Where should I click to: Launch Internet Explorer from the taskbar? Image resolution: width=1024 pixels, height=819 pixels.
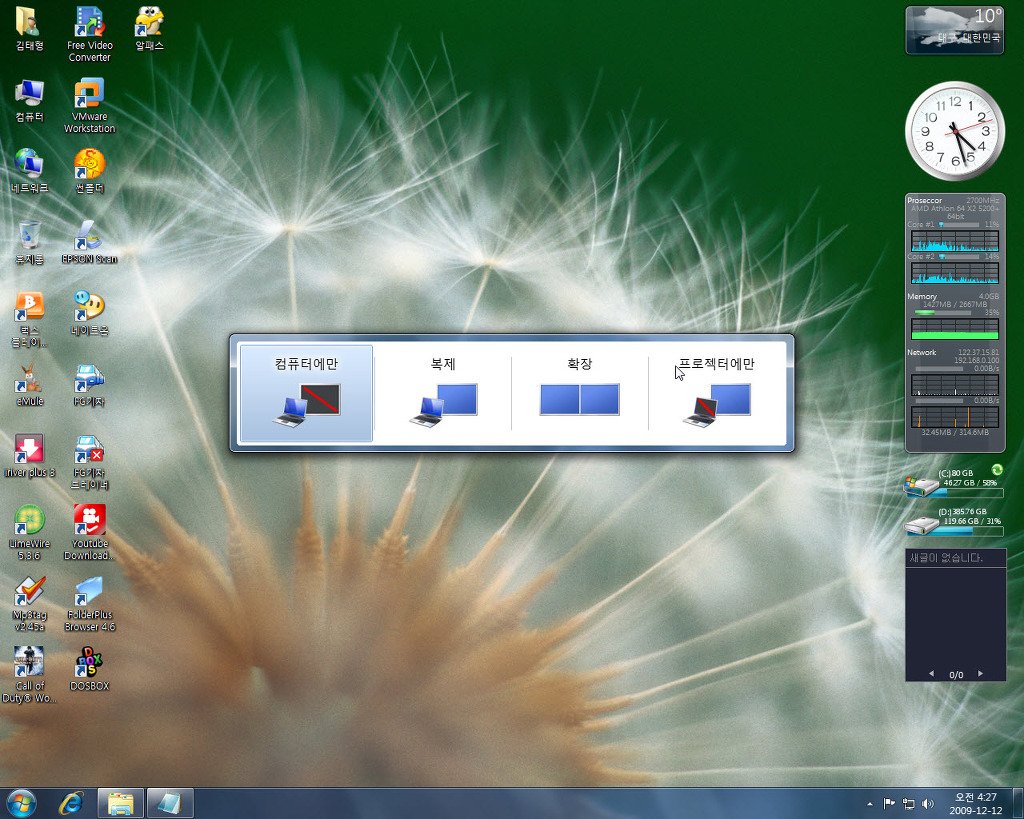click(71, 803)
